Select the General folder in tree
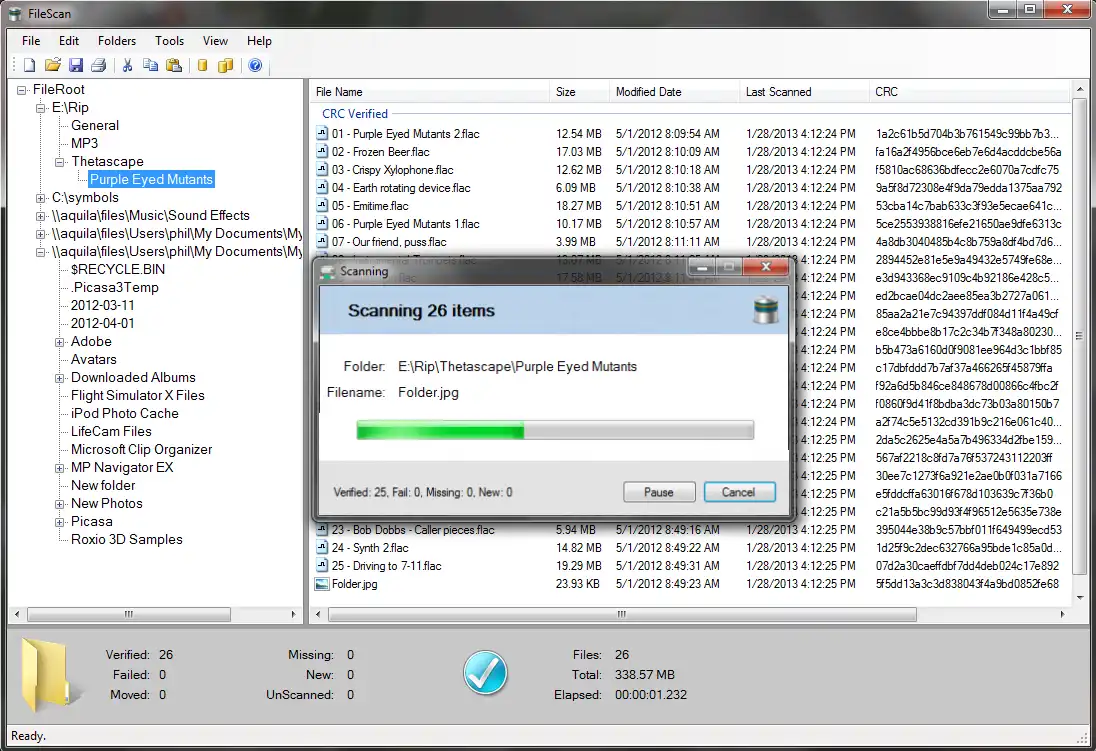 pos(94,126)
